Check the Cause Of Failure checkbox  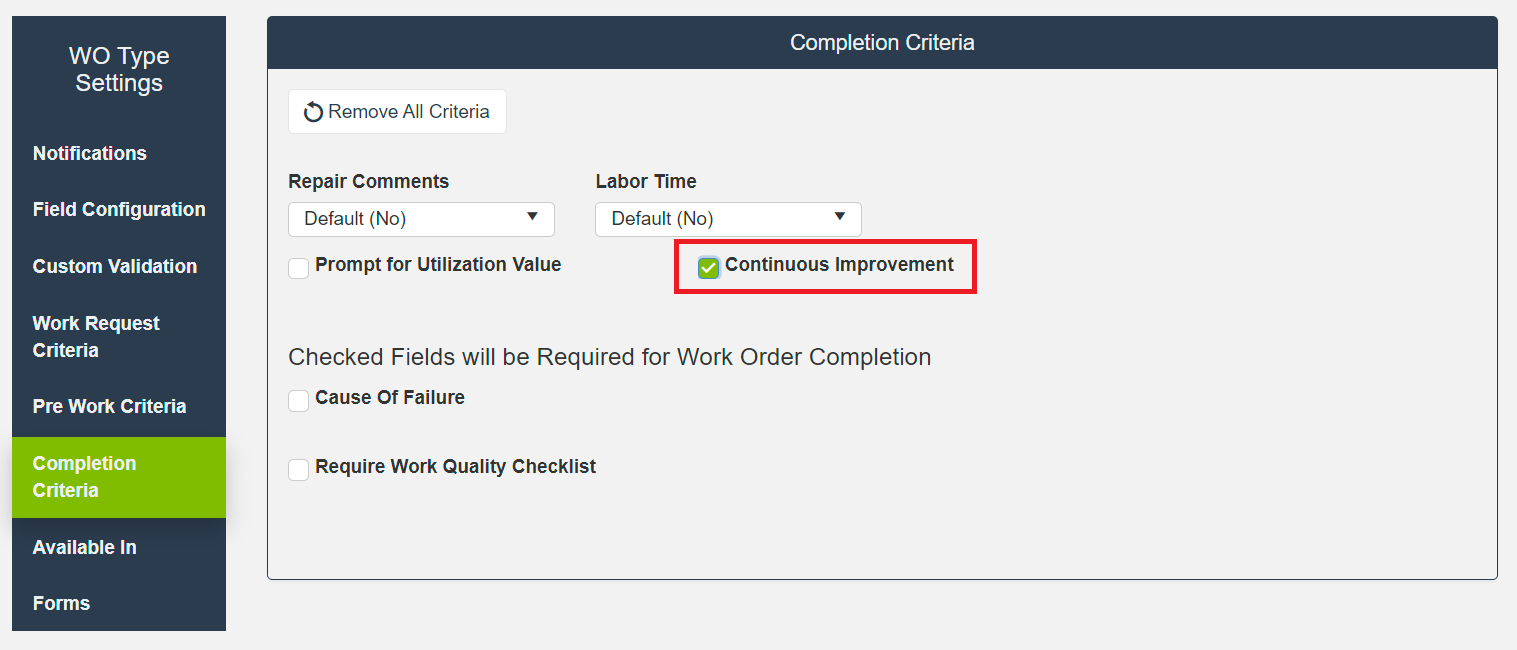299,401
